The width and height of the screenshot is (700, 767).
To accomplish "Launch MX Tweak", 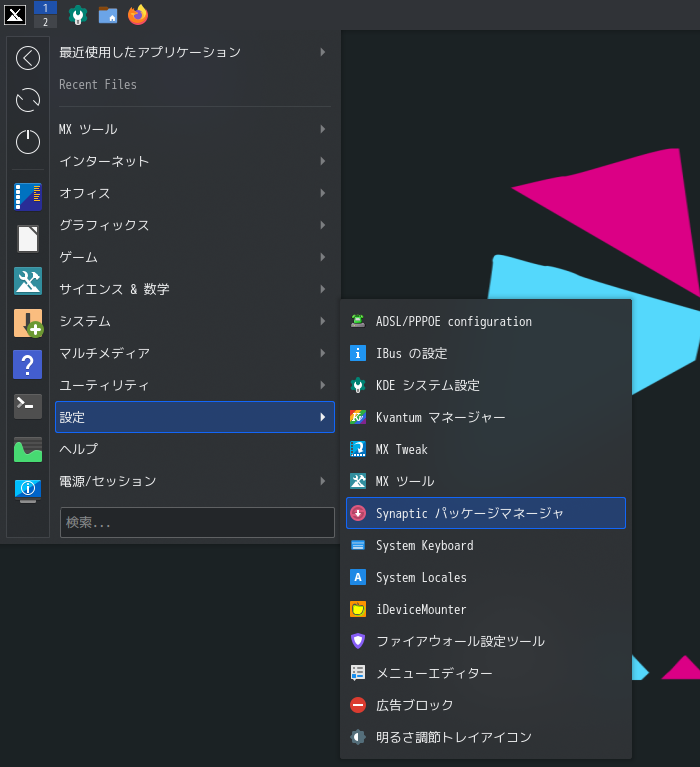I will [x=486, y=449].
